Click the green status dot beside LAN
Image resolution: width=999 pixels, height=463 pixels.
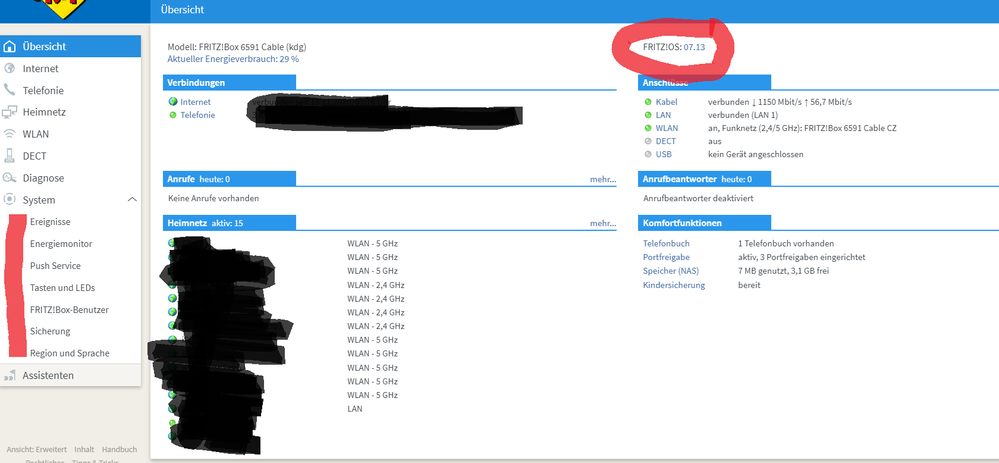(x=649, y=115)
